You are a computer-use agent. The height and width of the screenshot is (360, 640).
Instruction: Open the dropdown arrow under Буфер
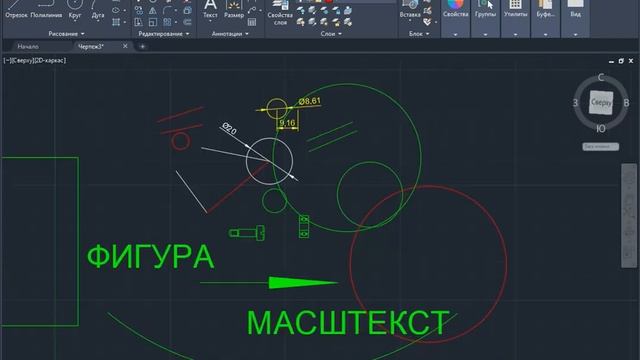click(x=545, y=35)
